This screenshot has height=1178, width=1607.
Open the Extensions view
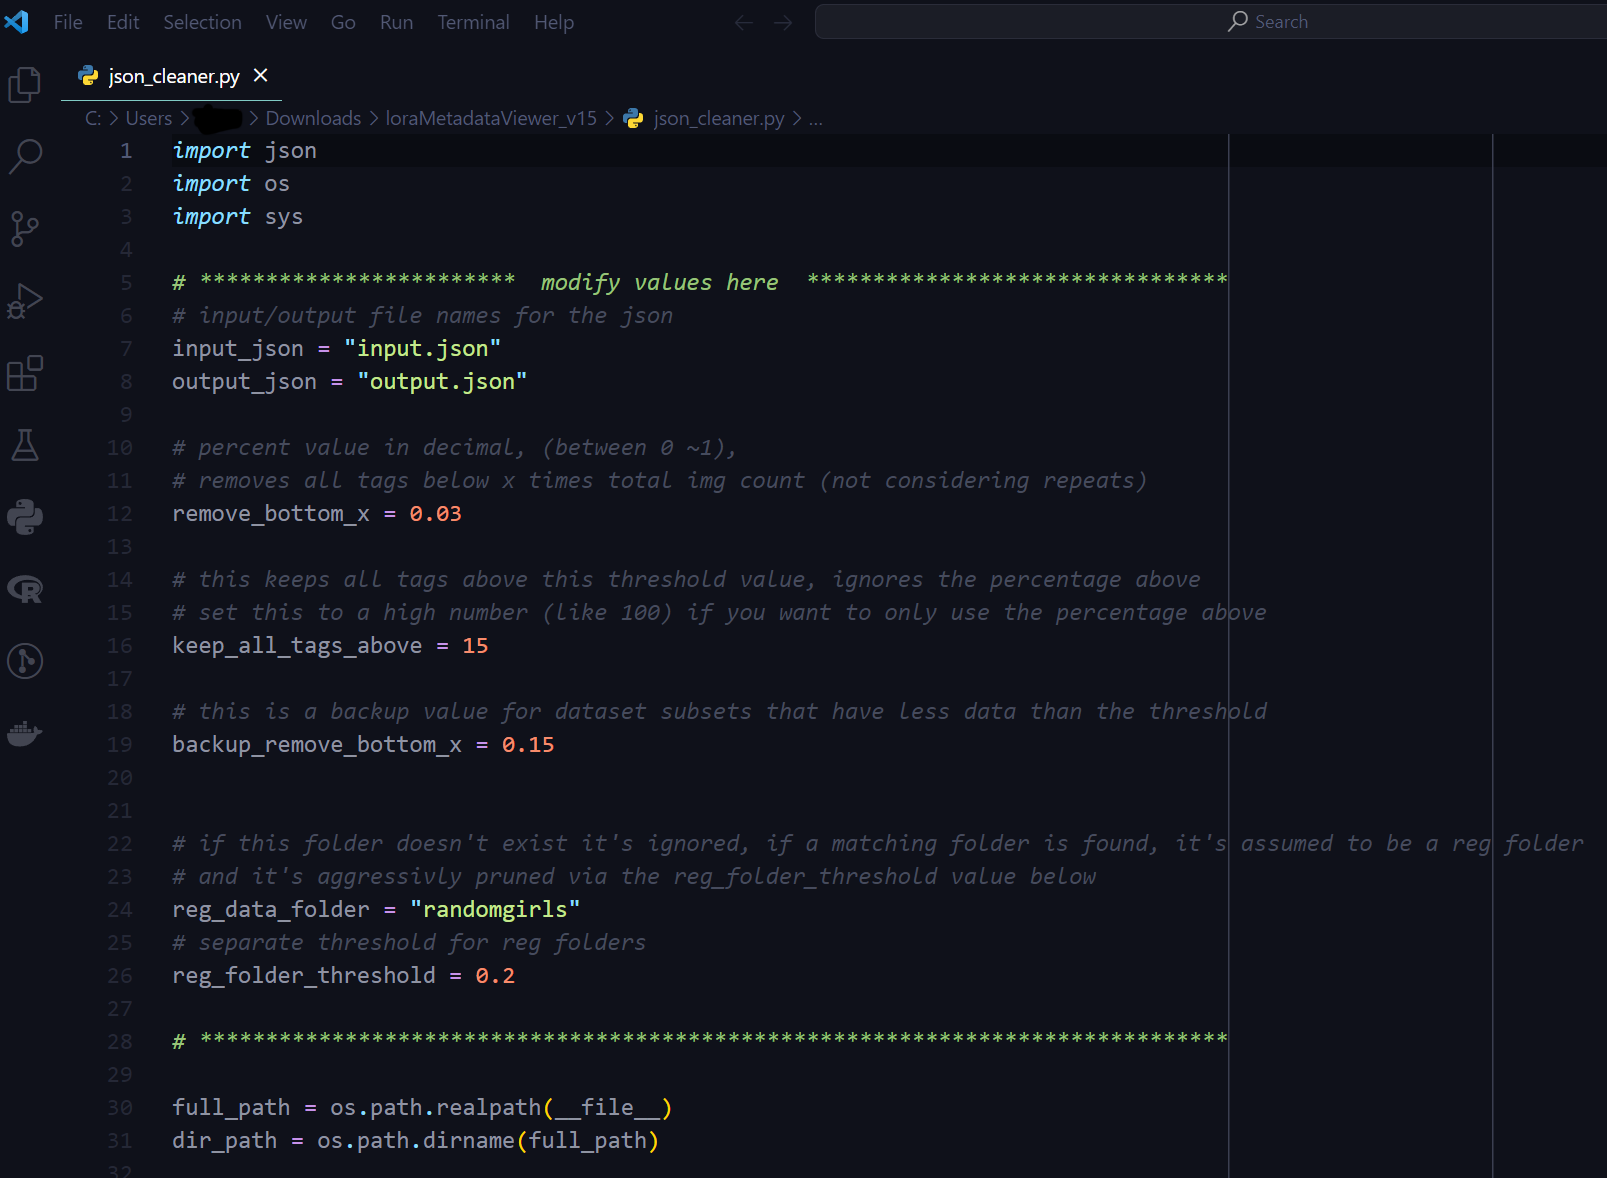(25, 374)
